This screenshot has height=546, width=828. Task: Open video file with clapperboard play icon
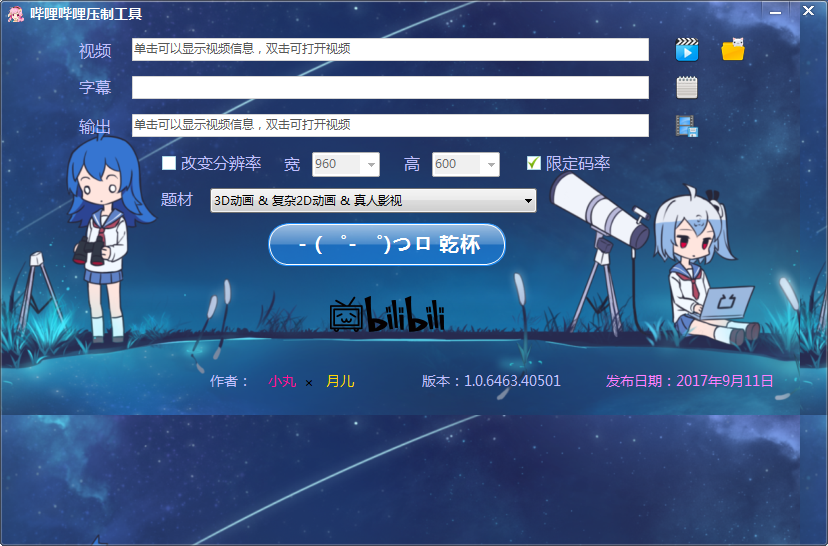686,50
